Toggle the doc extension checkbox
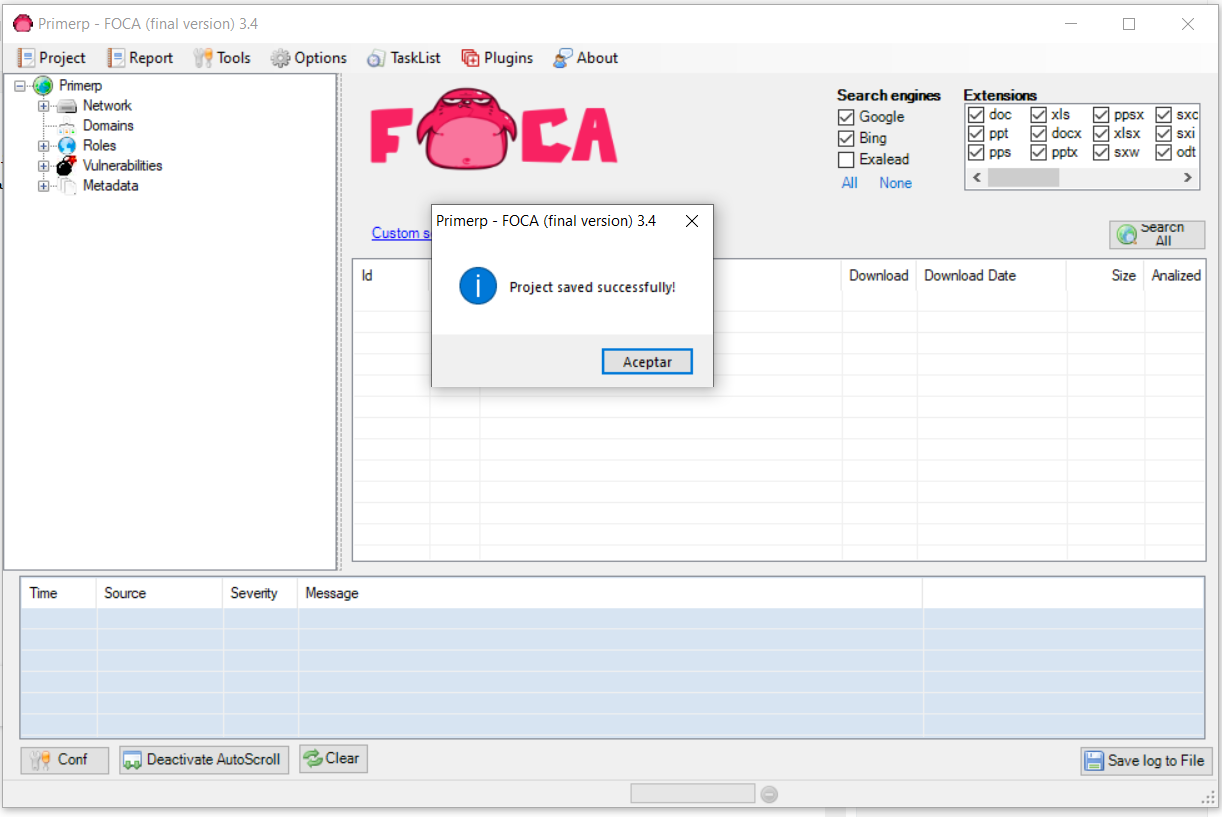 976,114
